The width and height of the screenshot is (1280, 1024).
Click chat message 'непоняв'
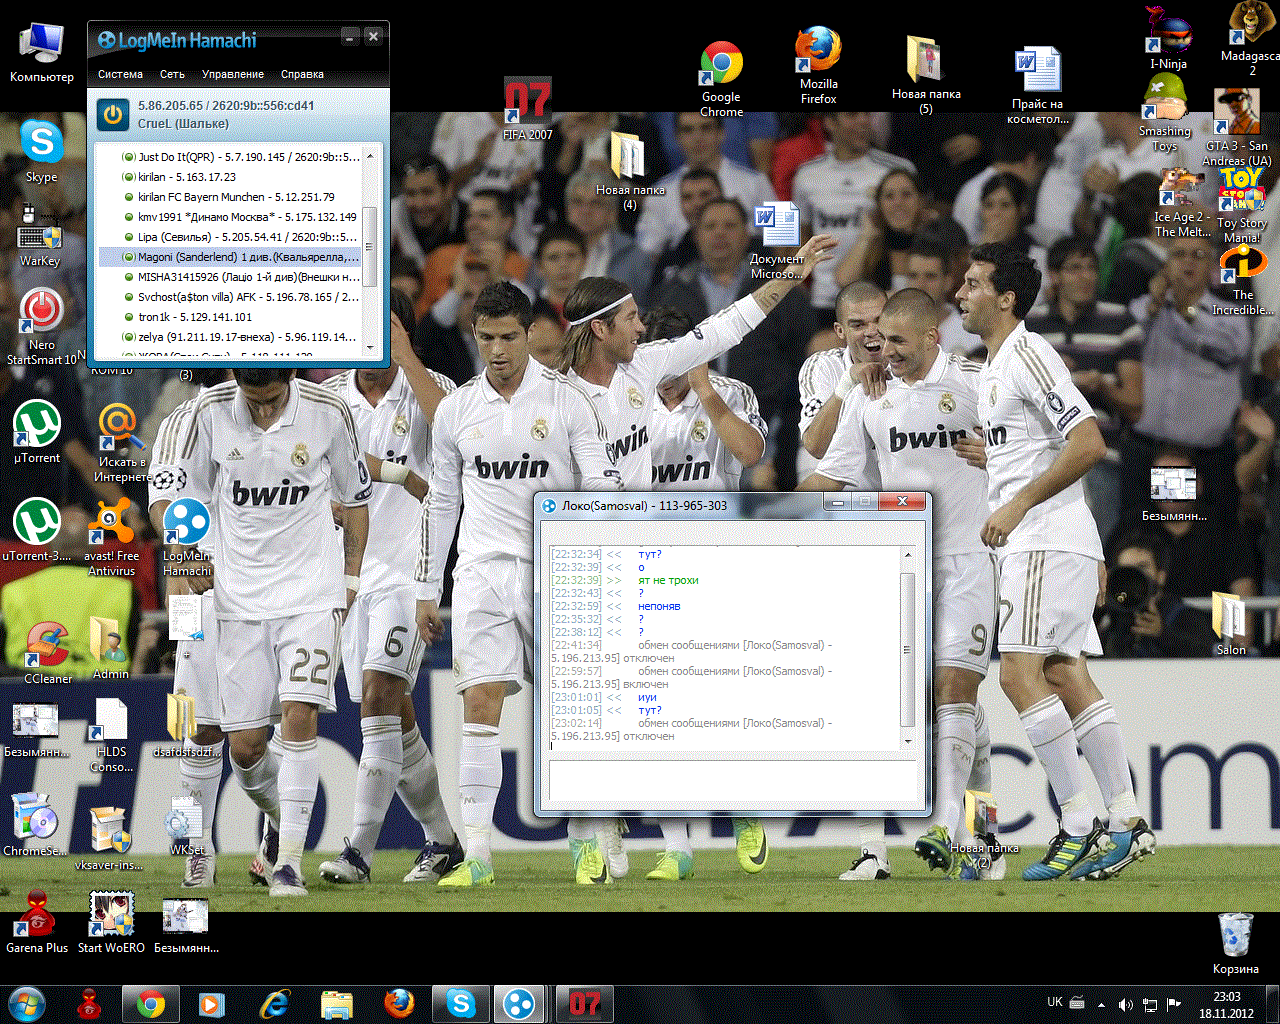[659, 606]
